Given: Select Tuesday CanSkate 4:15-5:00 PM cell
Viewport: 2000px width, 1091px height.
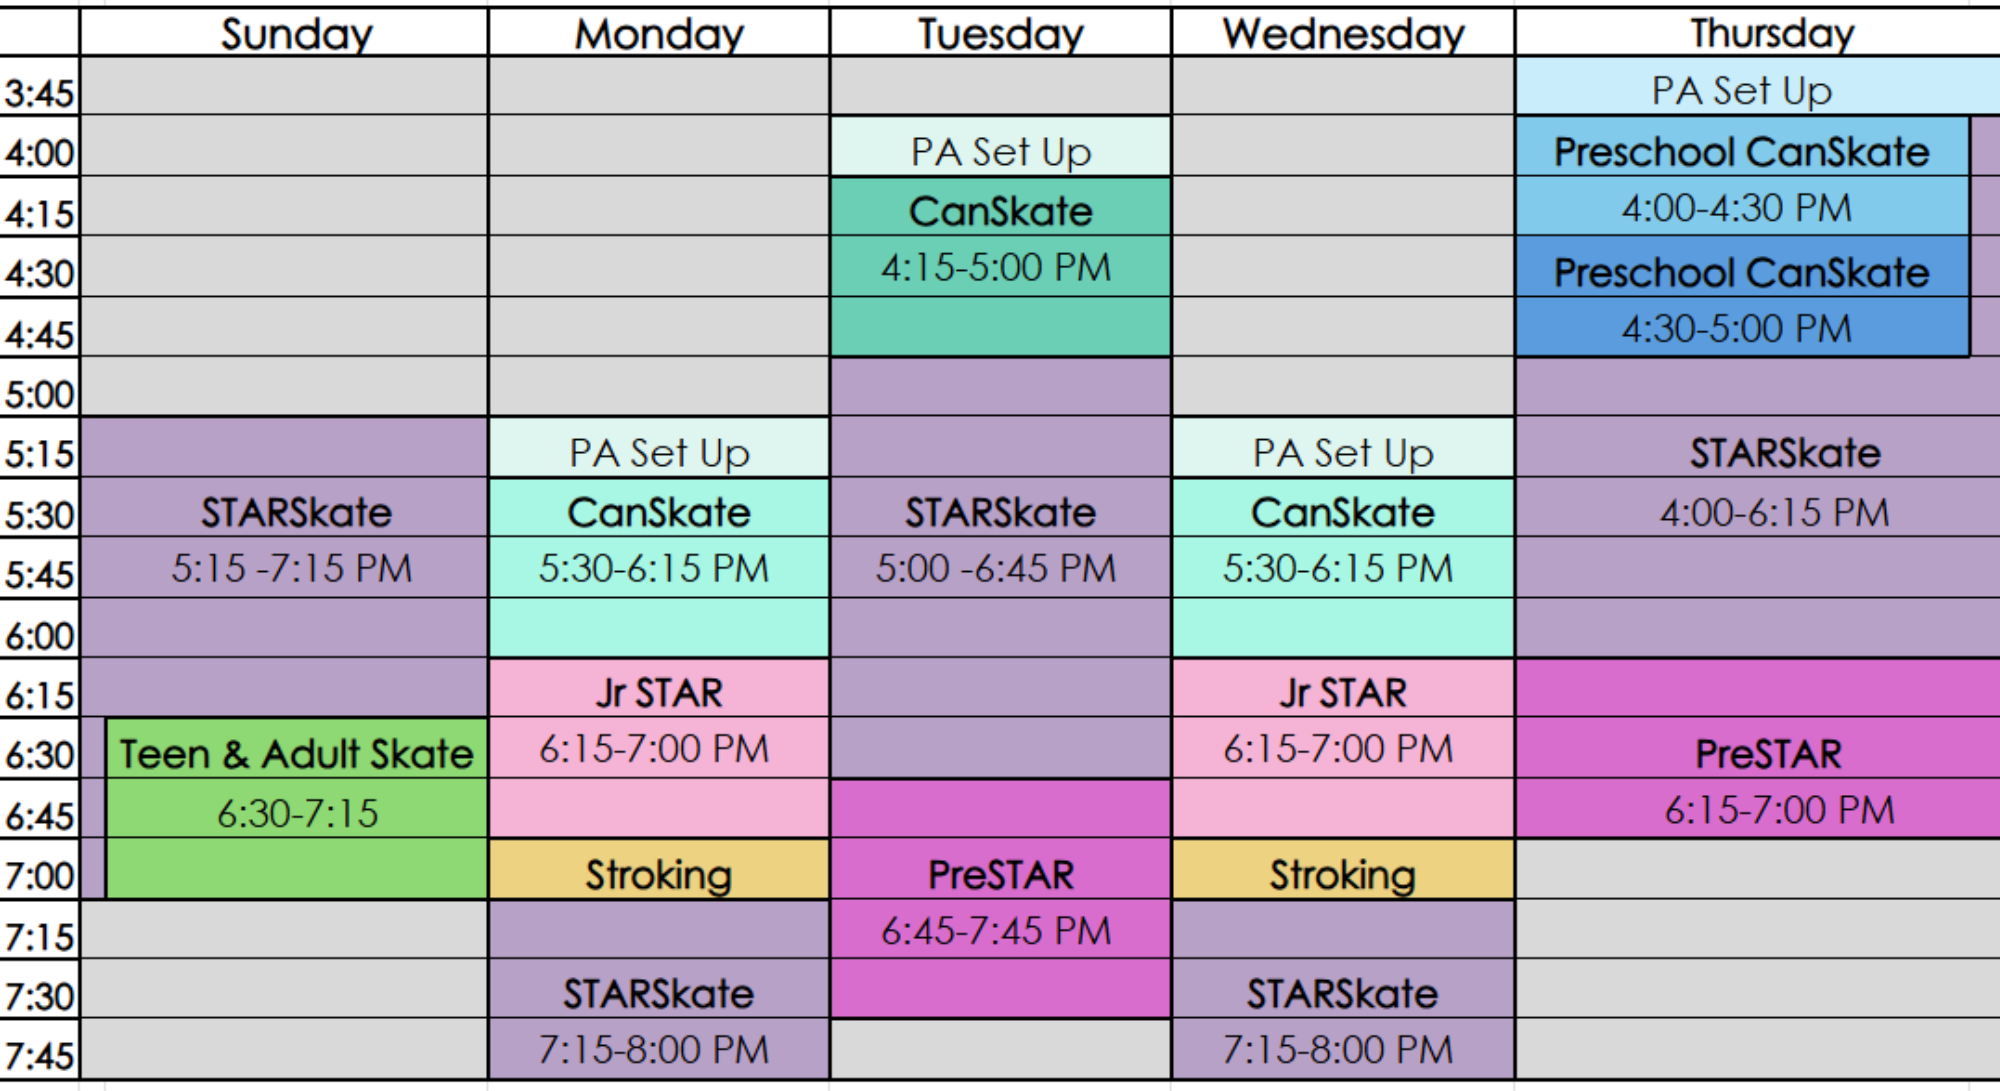Looking at the screenshot, I should [1001, 267].
